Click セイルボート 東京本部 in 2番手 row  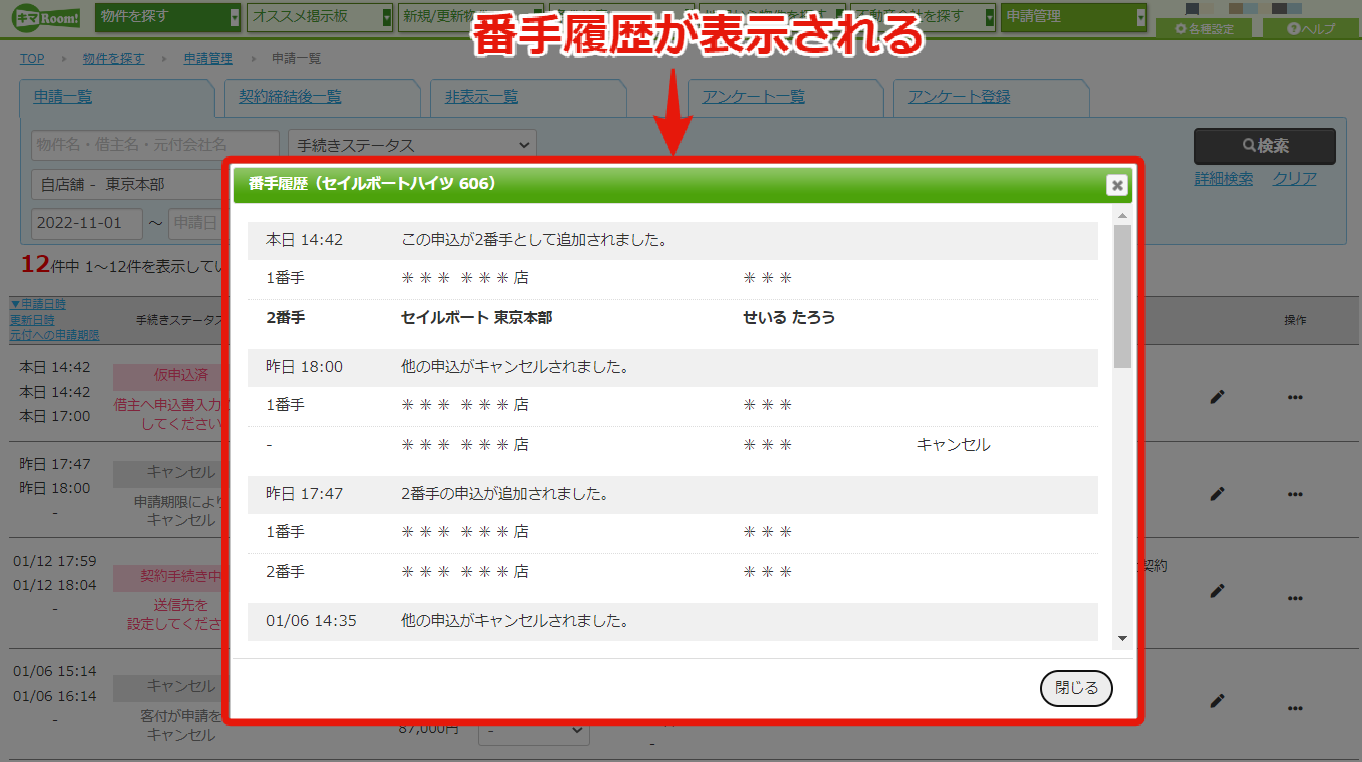(476, 317)
